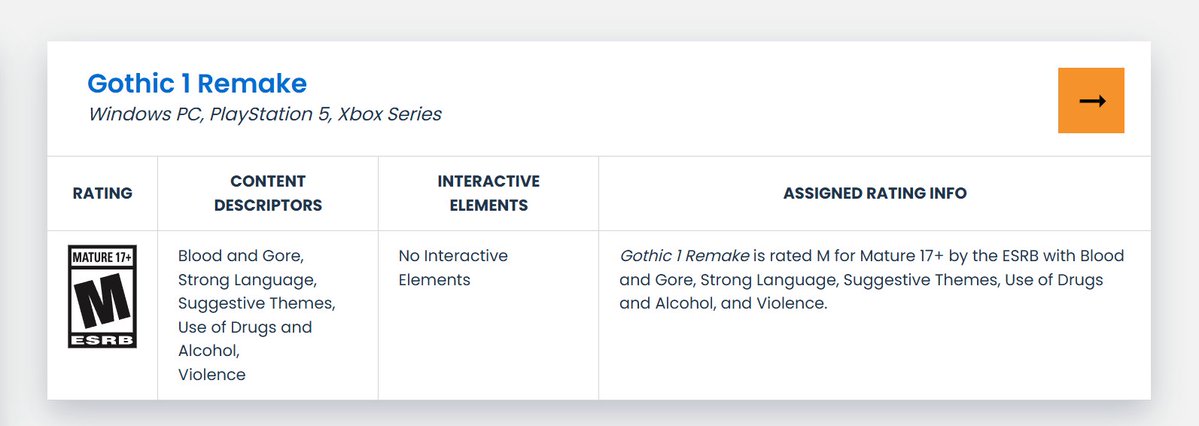Click Suggestive Themes in the descriptors column

[256, 303]
